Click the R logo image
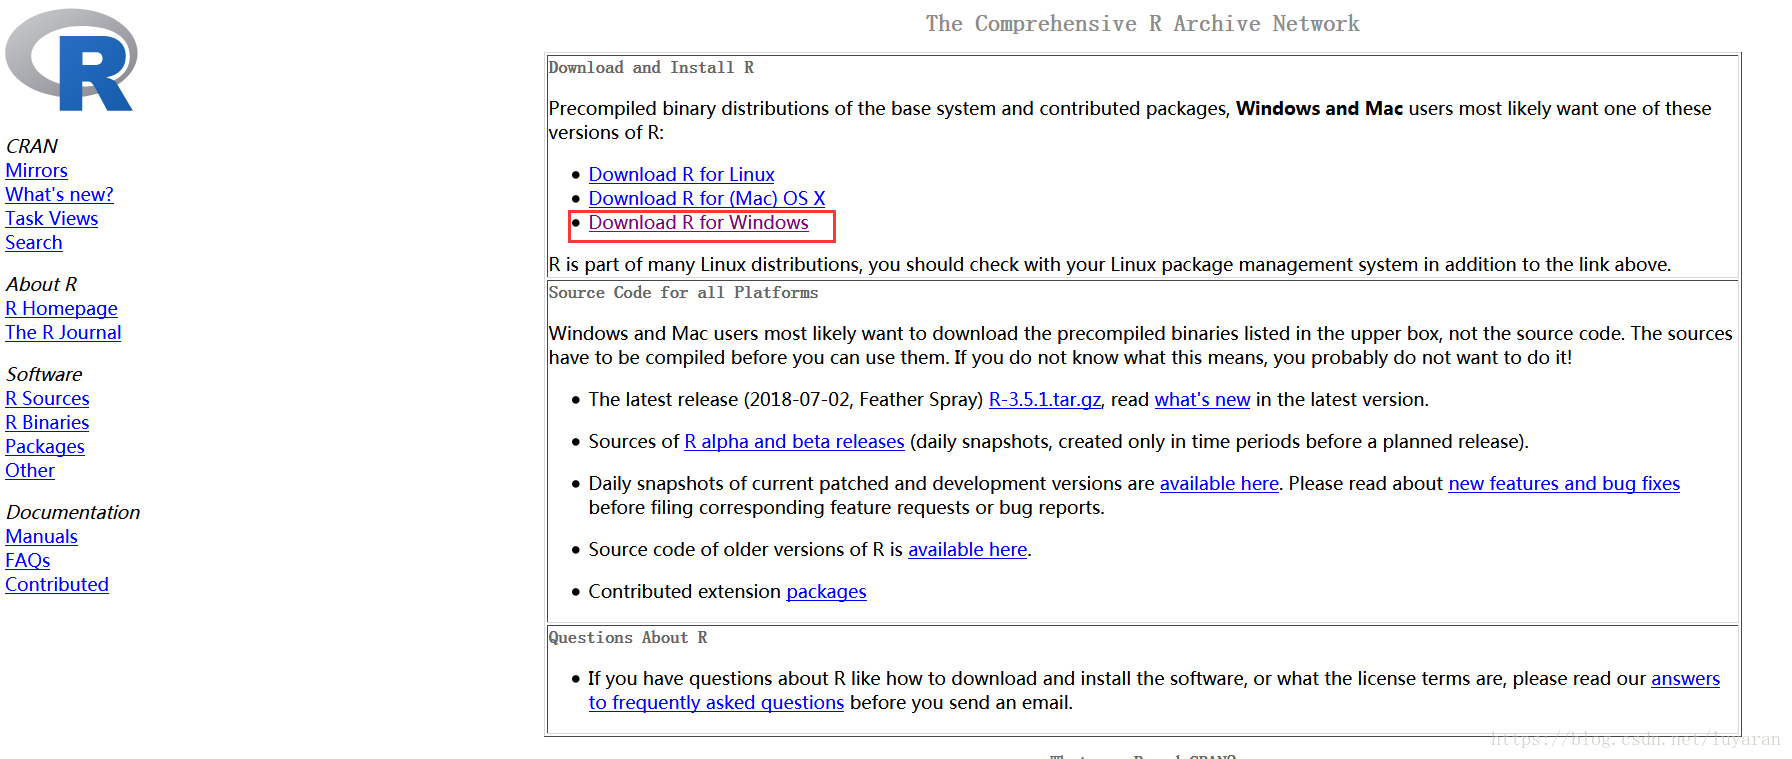This screenshot has height=759, width=1792. pos(71,60)
